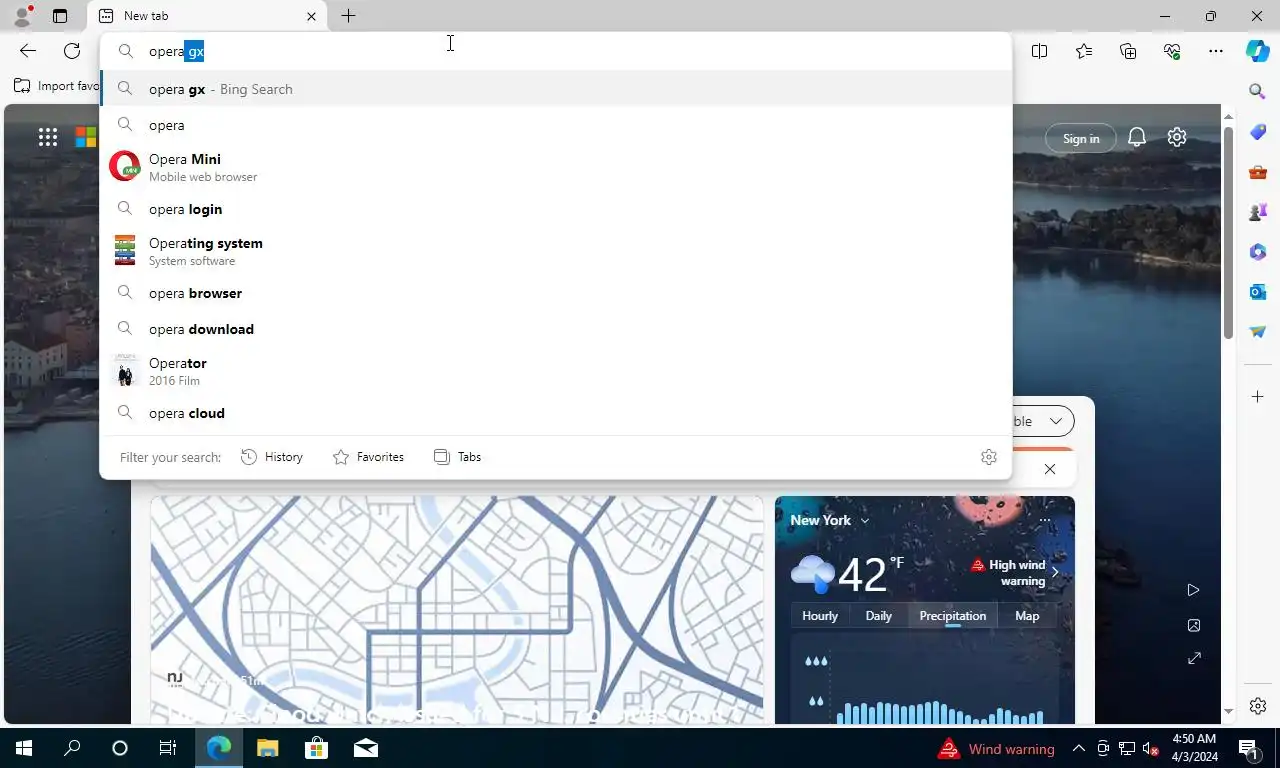Open sidebar Drop paper plane icon

1258,332
